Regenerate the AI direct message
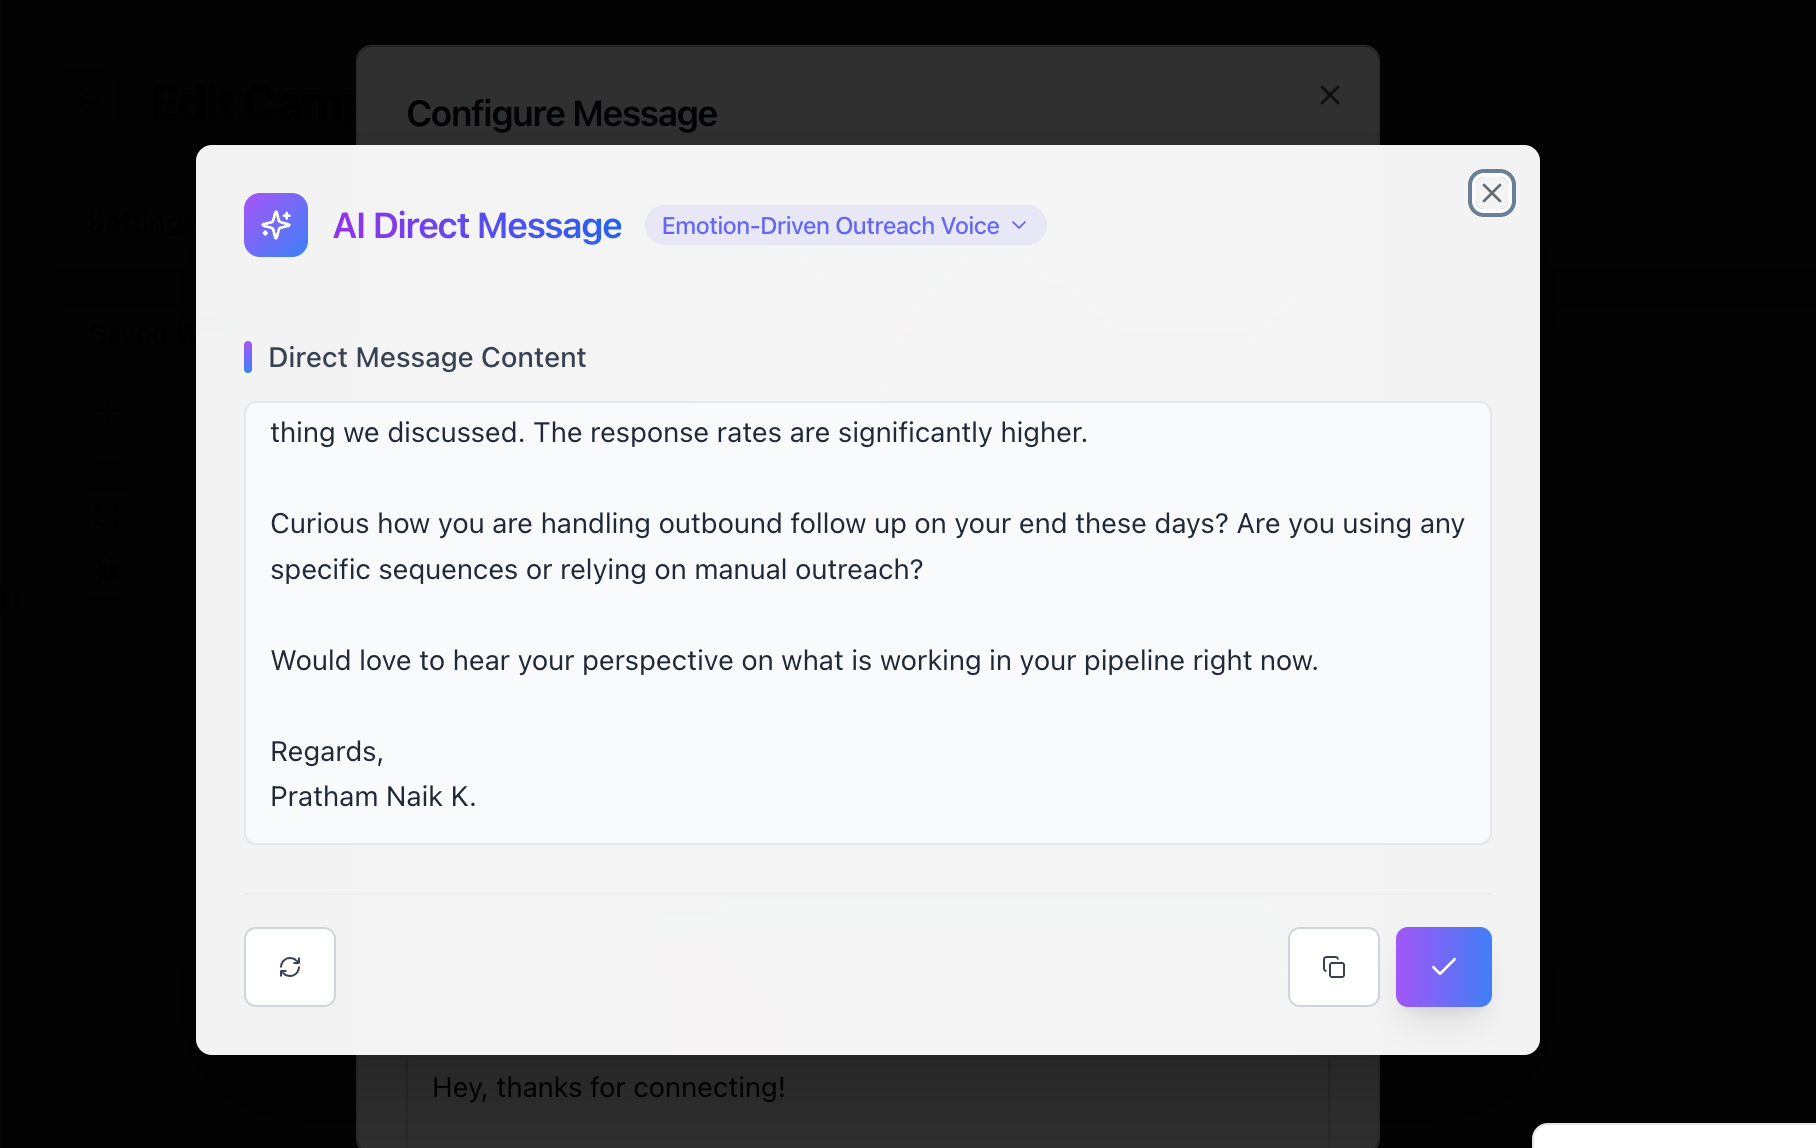Image resolution: width=1816 pixels, height=1148 pixels. (x=290, y=967)
